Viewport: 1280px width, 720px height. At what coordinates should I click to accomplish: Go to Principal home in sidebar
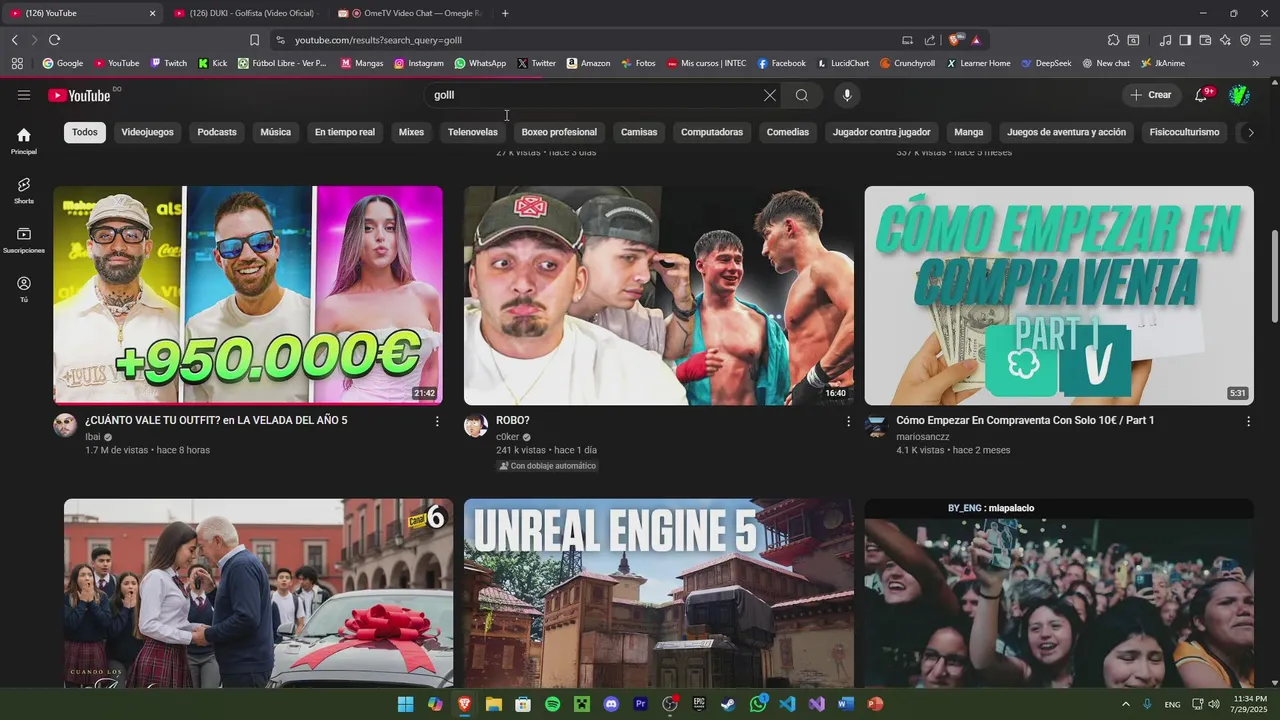coord(24,141)
